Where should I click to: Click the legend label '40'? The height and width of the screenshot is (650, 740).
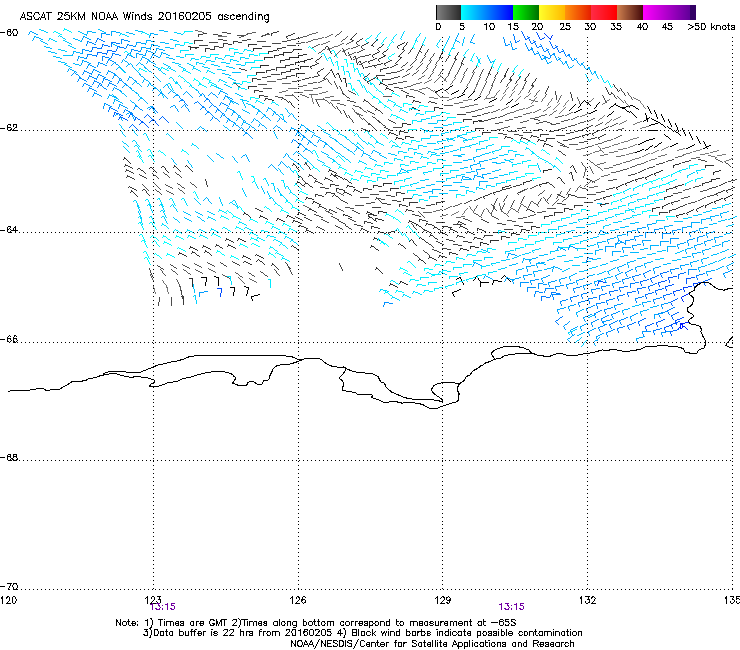click(642, 27)
